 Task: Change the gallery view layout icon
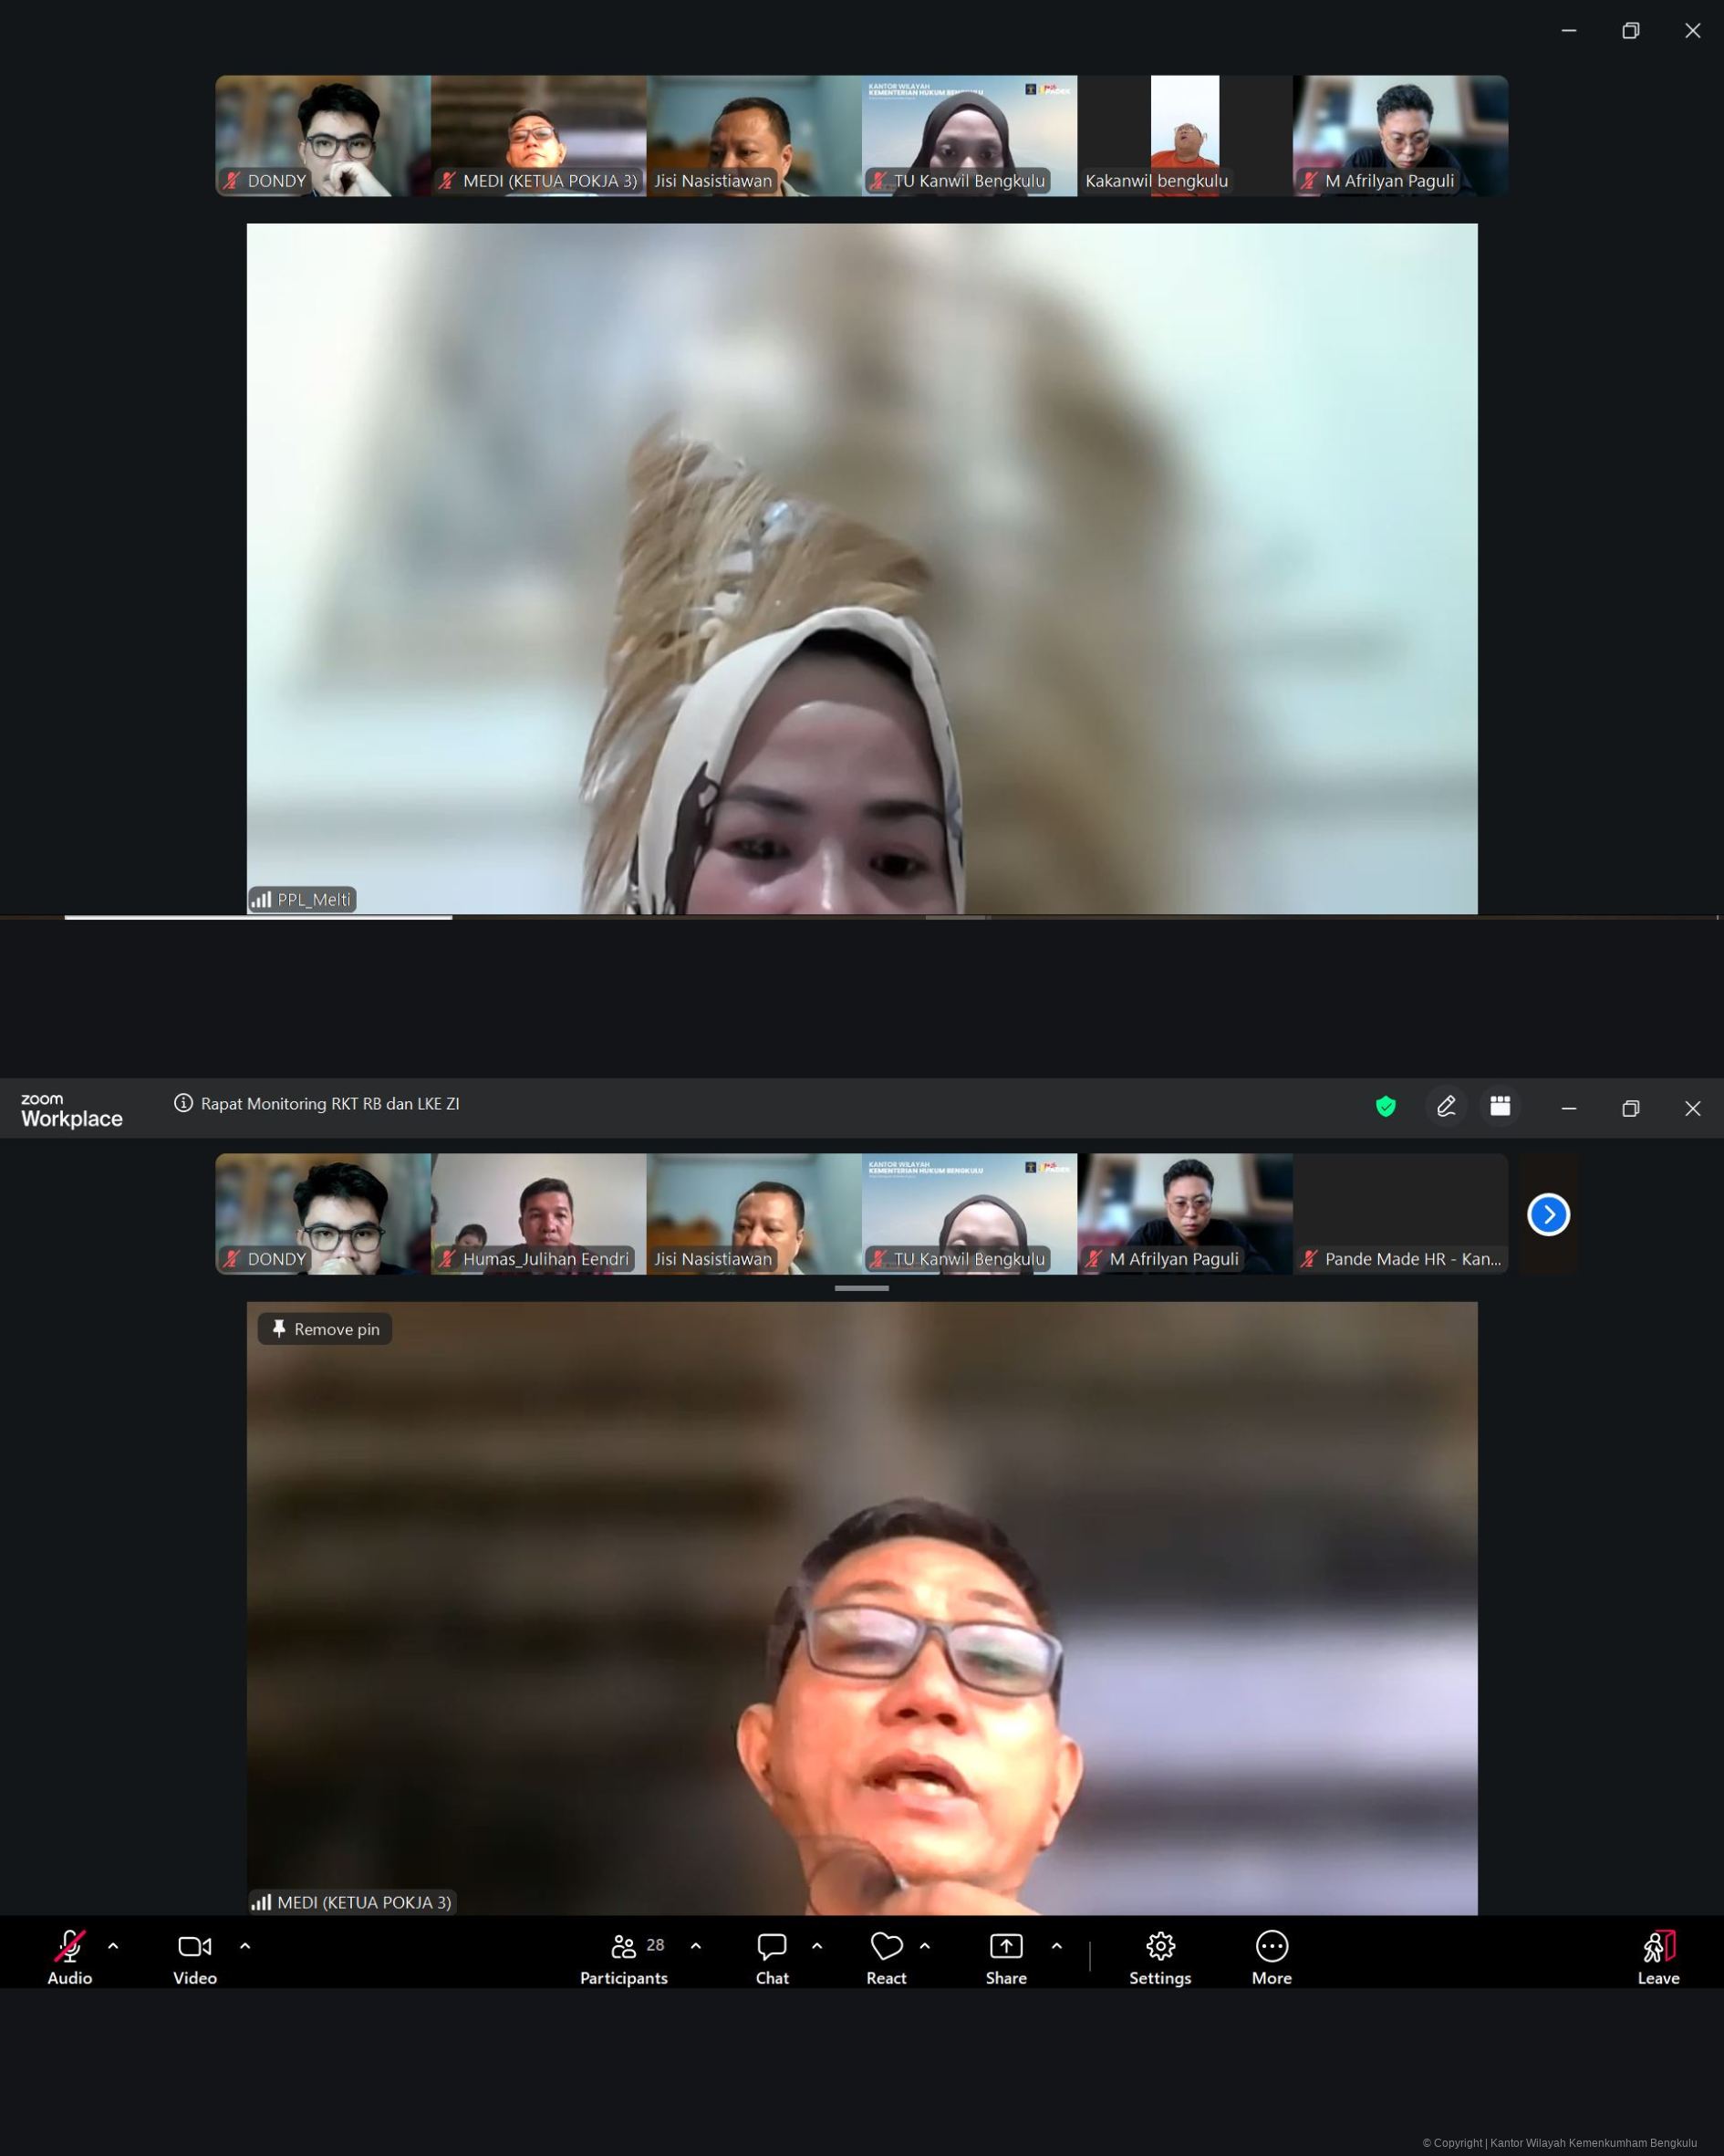tap(1500, 1106)
